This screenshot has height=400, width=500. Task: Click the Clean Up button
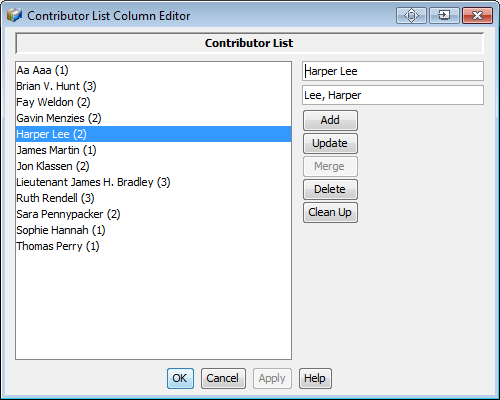point(330,212)
